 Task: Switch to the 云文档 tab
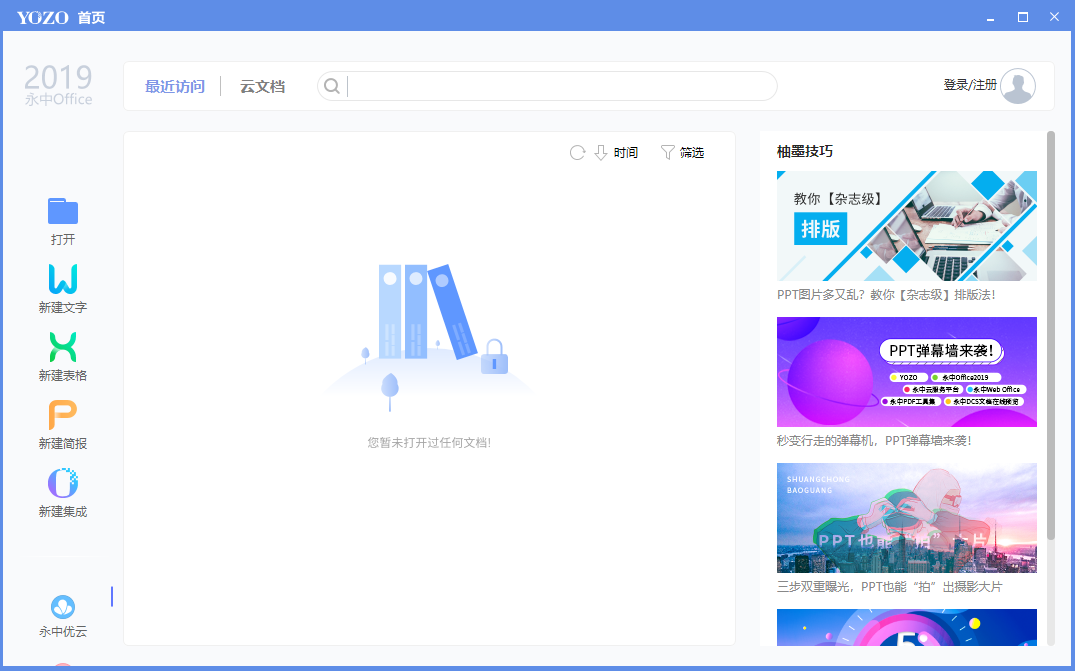click(262, 87)
